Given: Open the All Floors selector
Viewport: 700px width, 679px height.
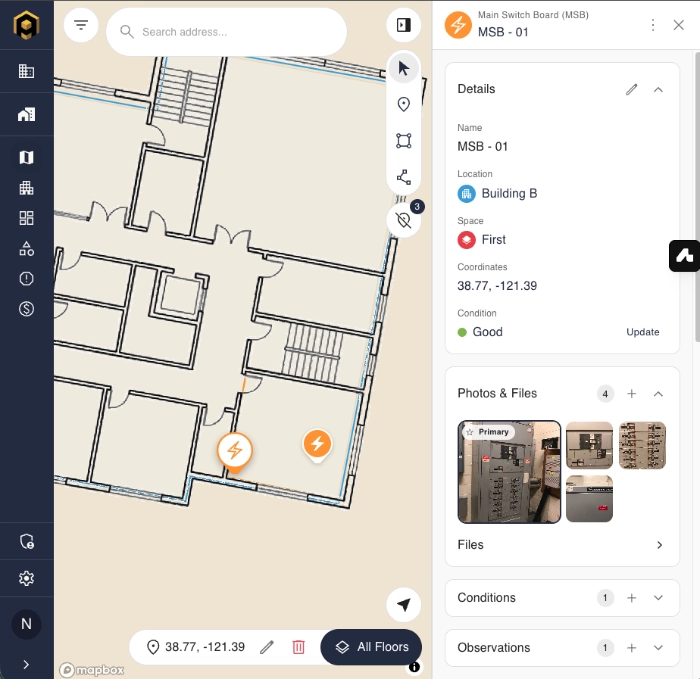Looking at the screenshot, I should pyautogui.click(x=371, y=647).
